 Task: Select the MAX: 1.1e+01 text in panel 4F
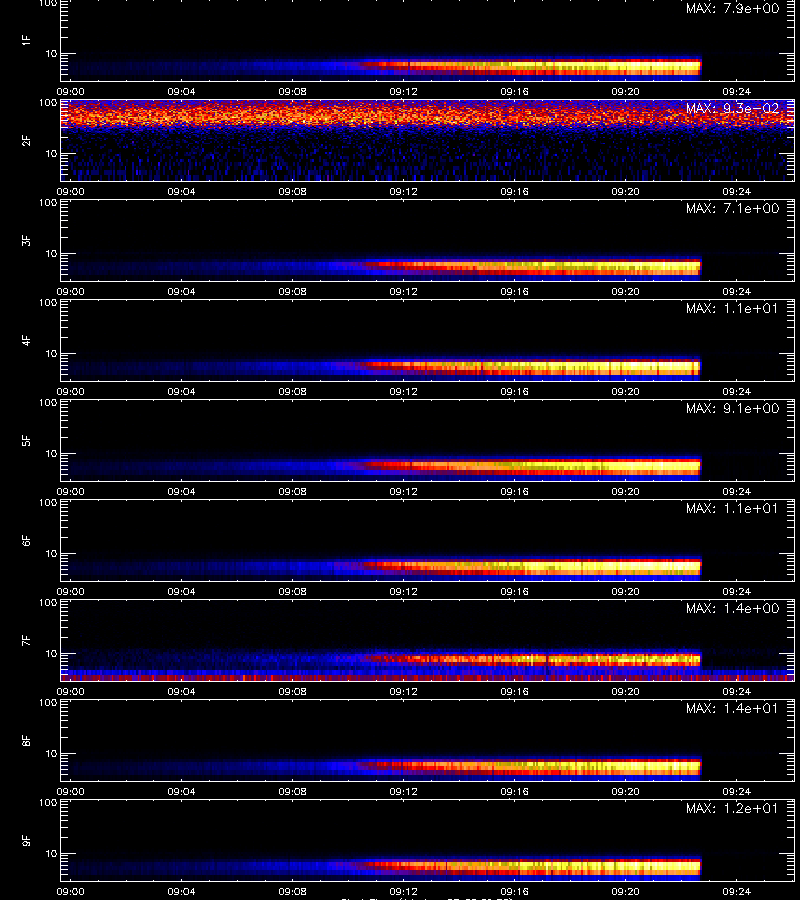point(732,308)
